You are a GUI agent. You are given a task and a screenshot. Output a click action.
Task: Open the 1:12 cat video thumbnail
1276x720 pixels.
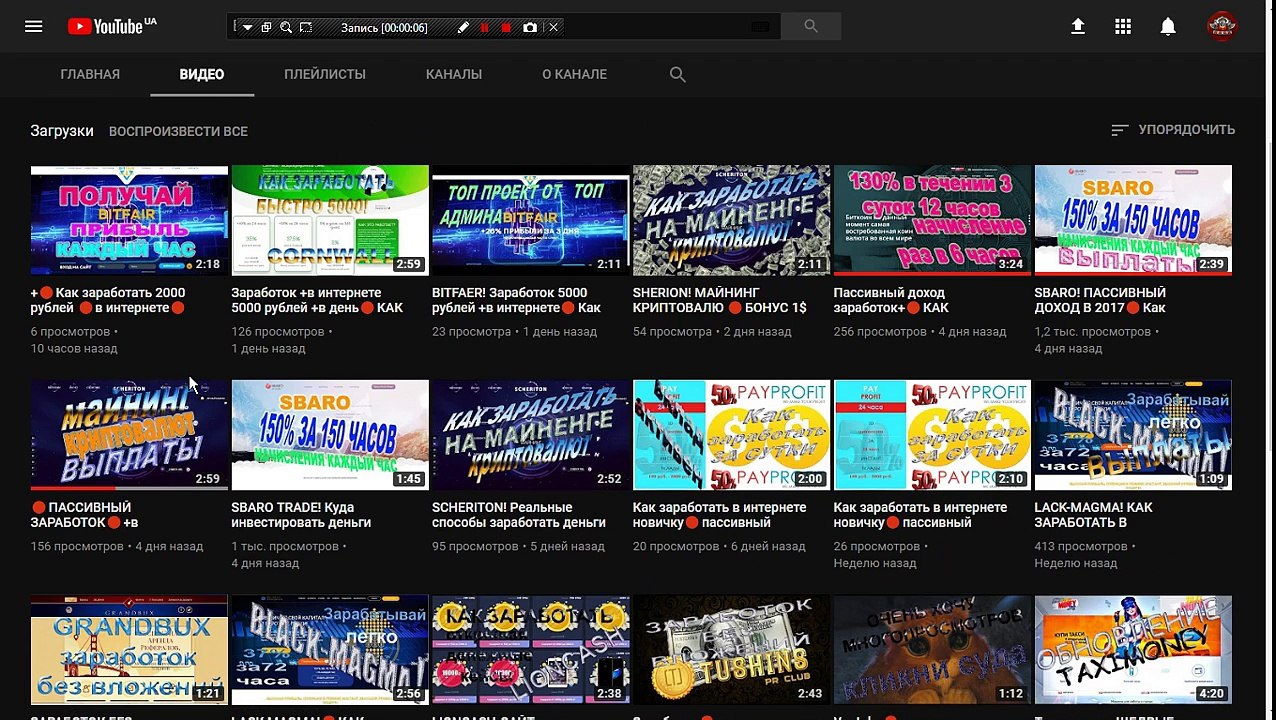coord(932,650)
